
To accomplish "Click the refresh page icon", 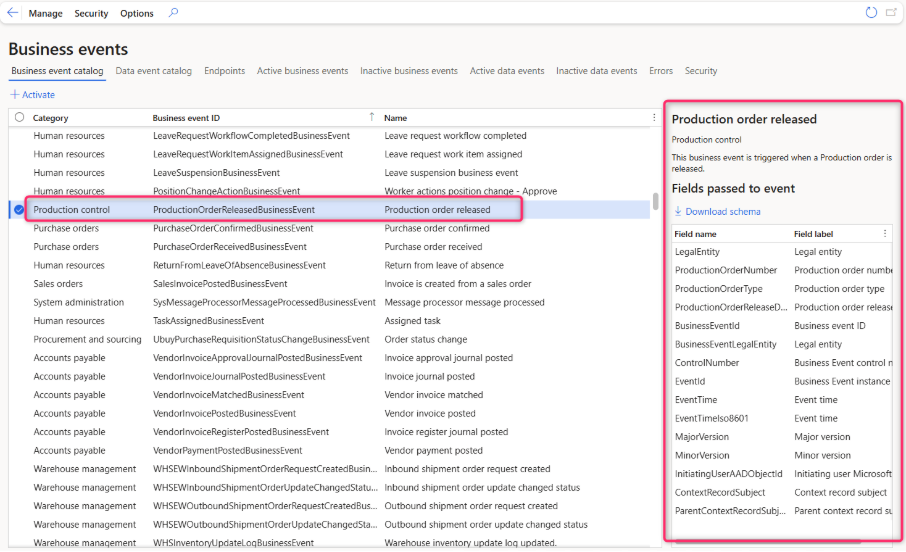I will pos(871,13).
